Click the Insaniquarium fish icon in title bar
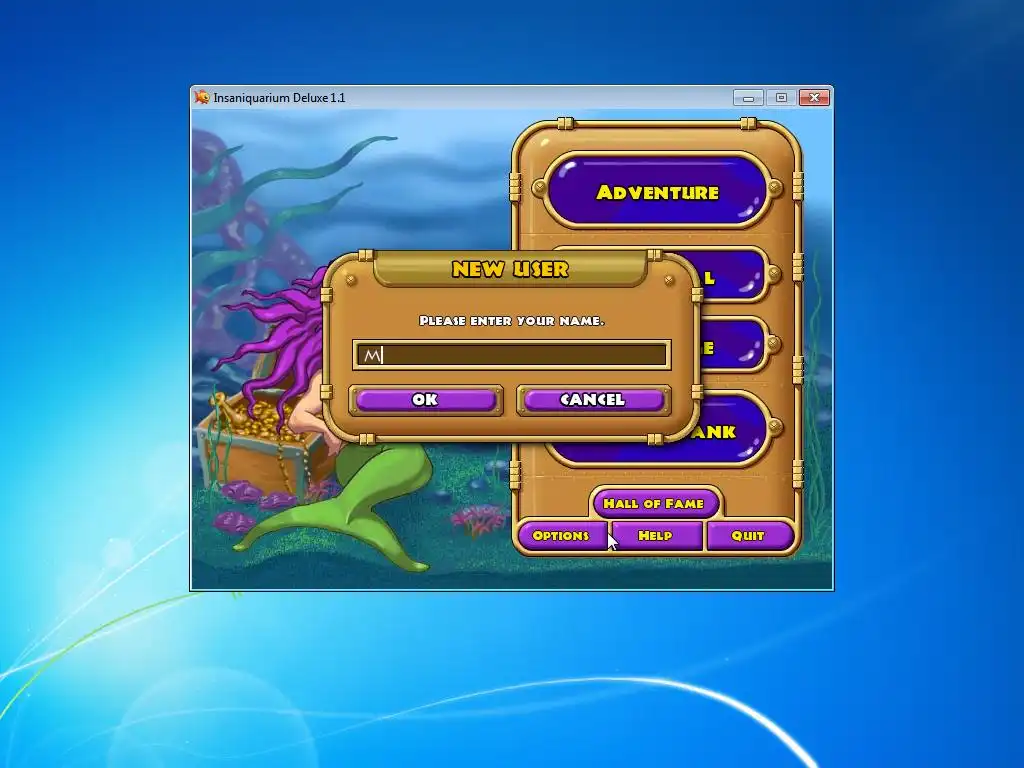1024x768 pixels. click(x=202, y=97)
